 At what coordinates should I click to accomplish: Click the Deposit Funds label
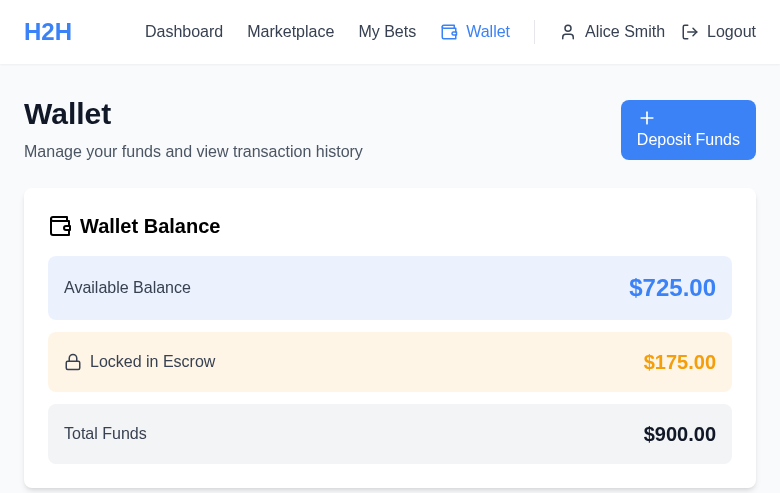click(688, 140)
